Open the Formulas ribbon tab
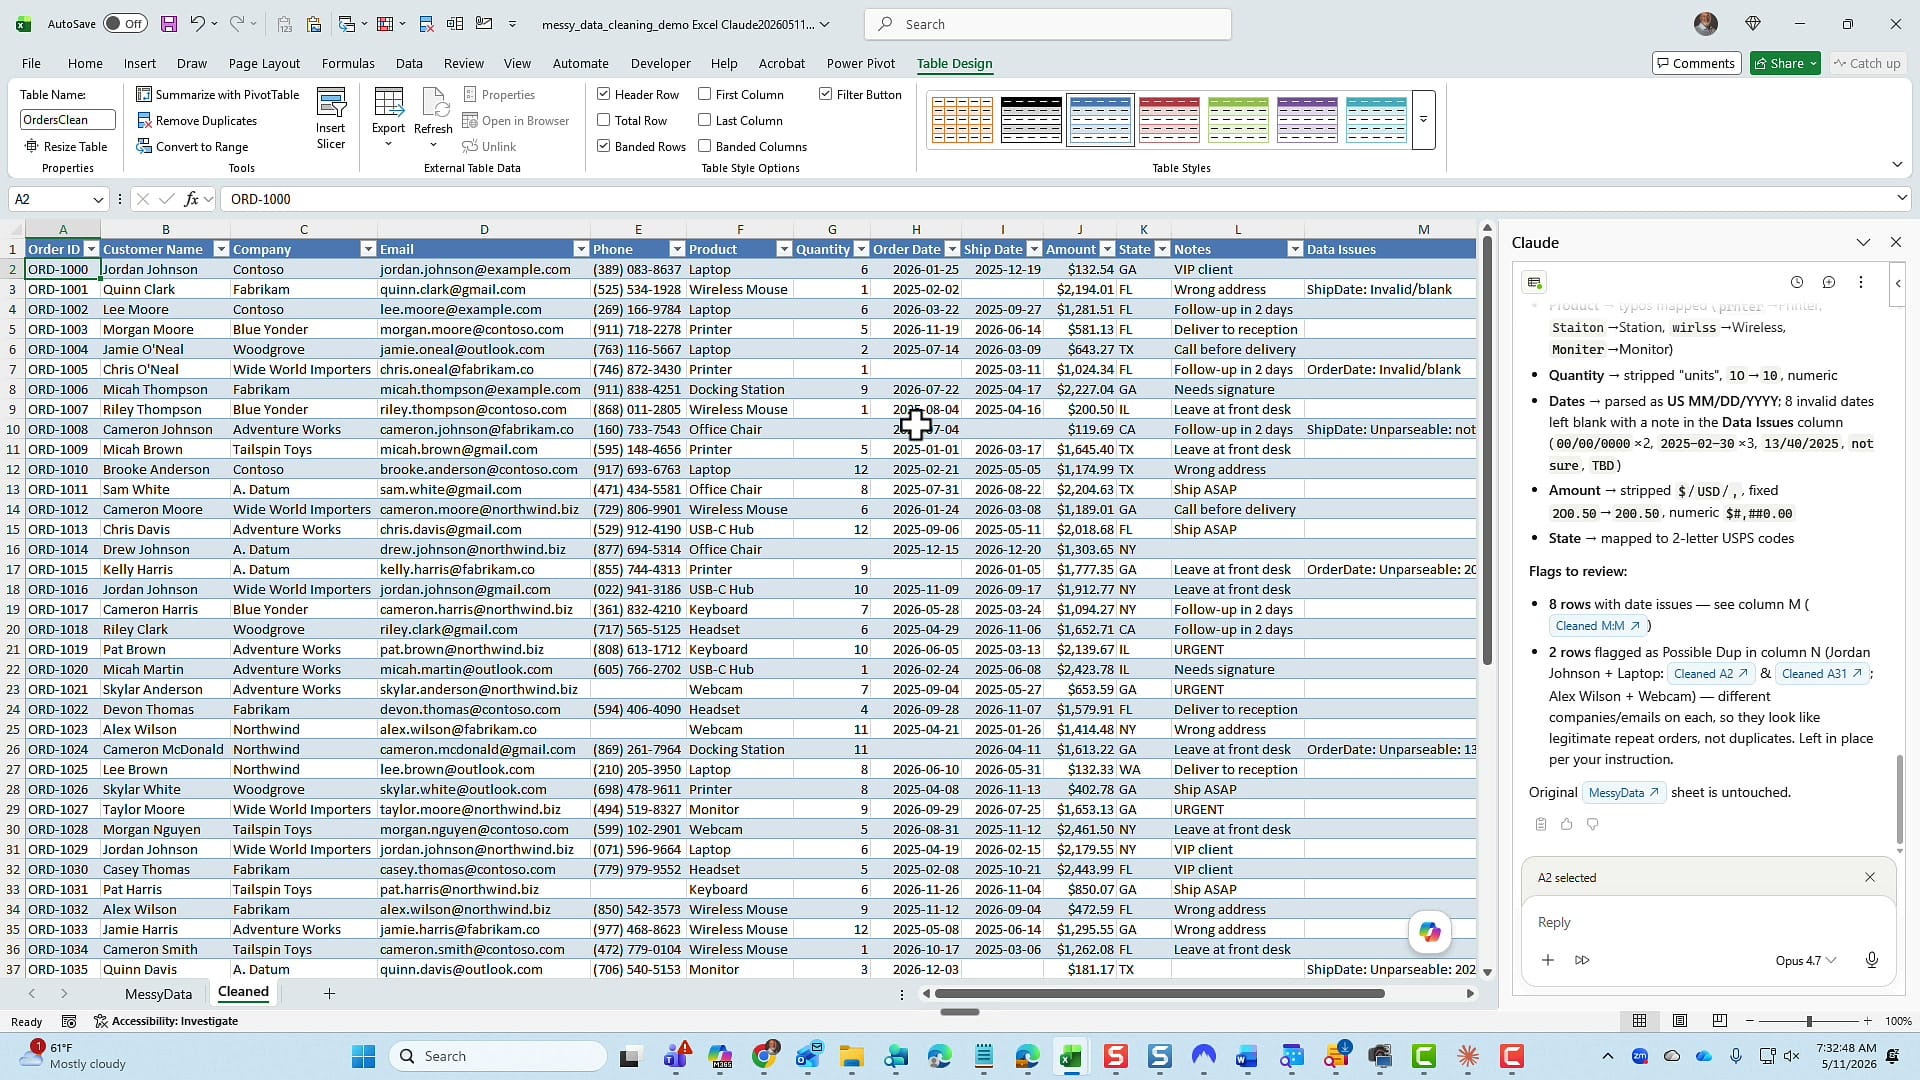 [x=348, y=63]
